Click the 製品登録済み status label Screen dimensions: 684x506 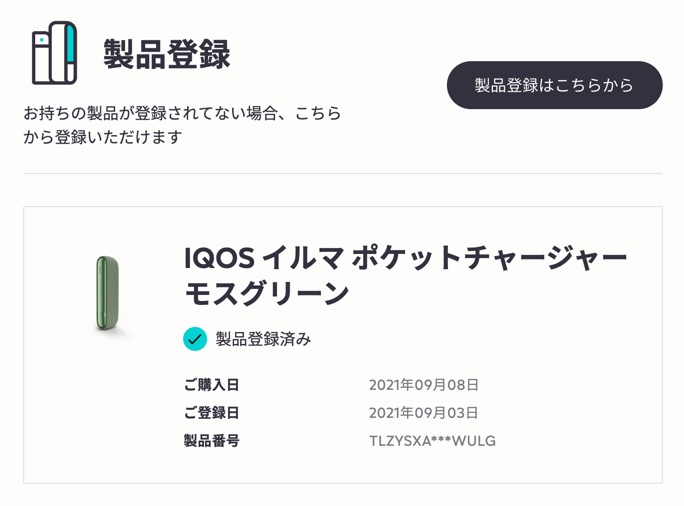point(263,339)
